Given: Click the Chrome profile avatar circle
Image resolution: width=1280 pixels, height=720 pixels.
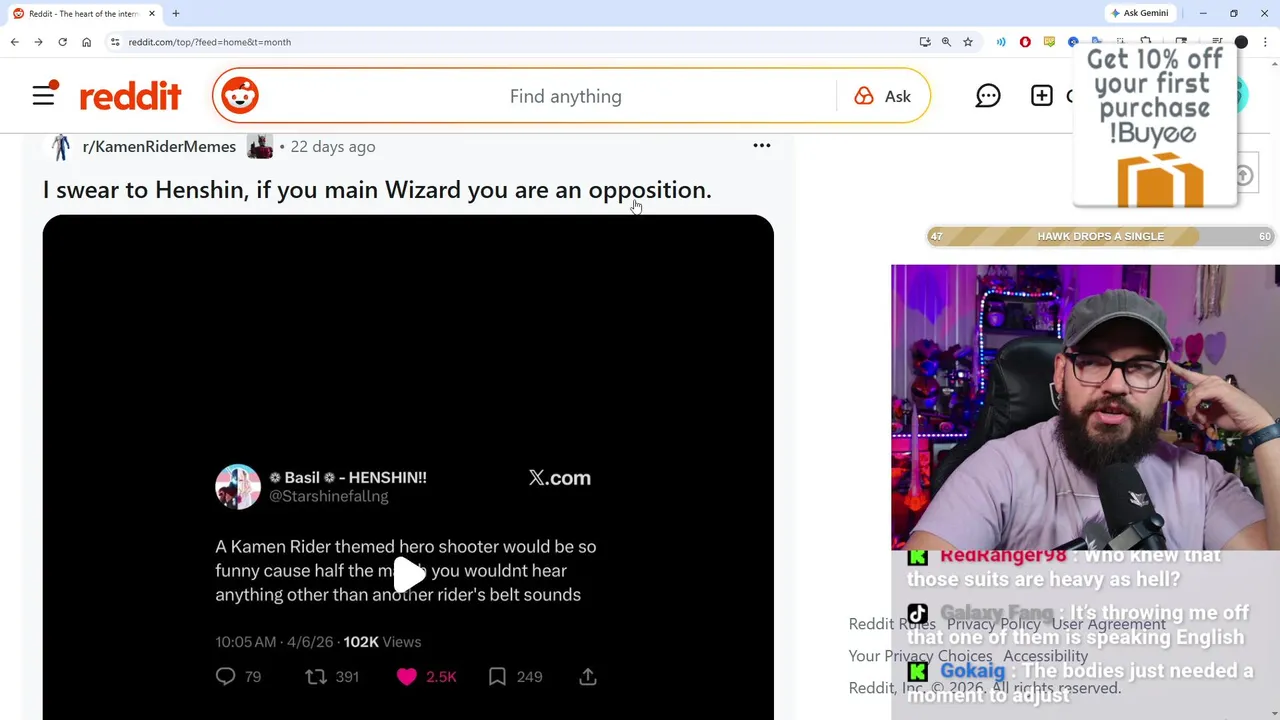Looking at the screenshot, I should tap(1241, 42).
